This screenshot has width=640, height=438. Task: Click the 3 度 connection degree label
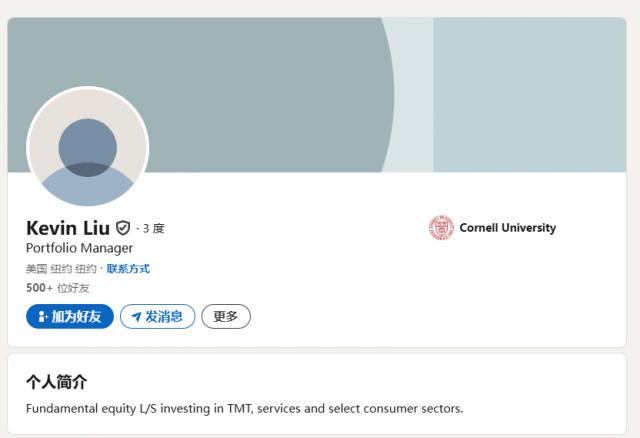point(153,229)
